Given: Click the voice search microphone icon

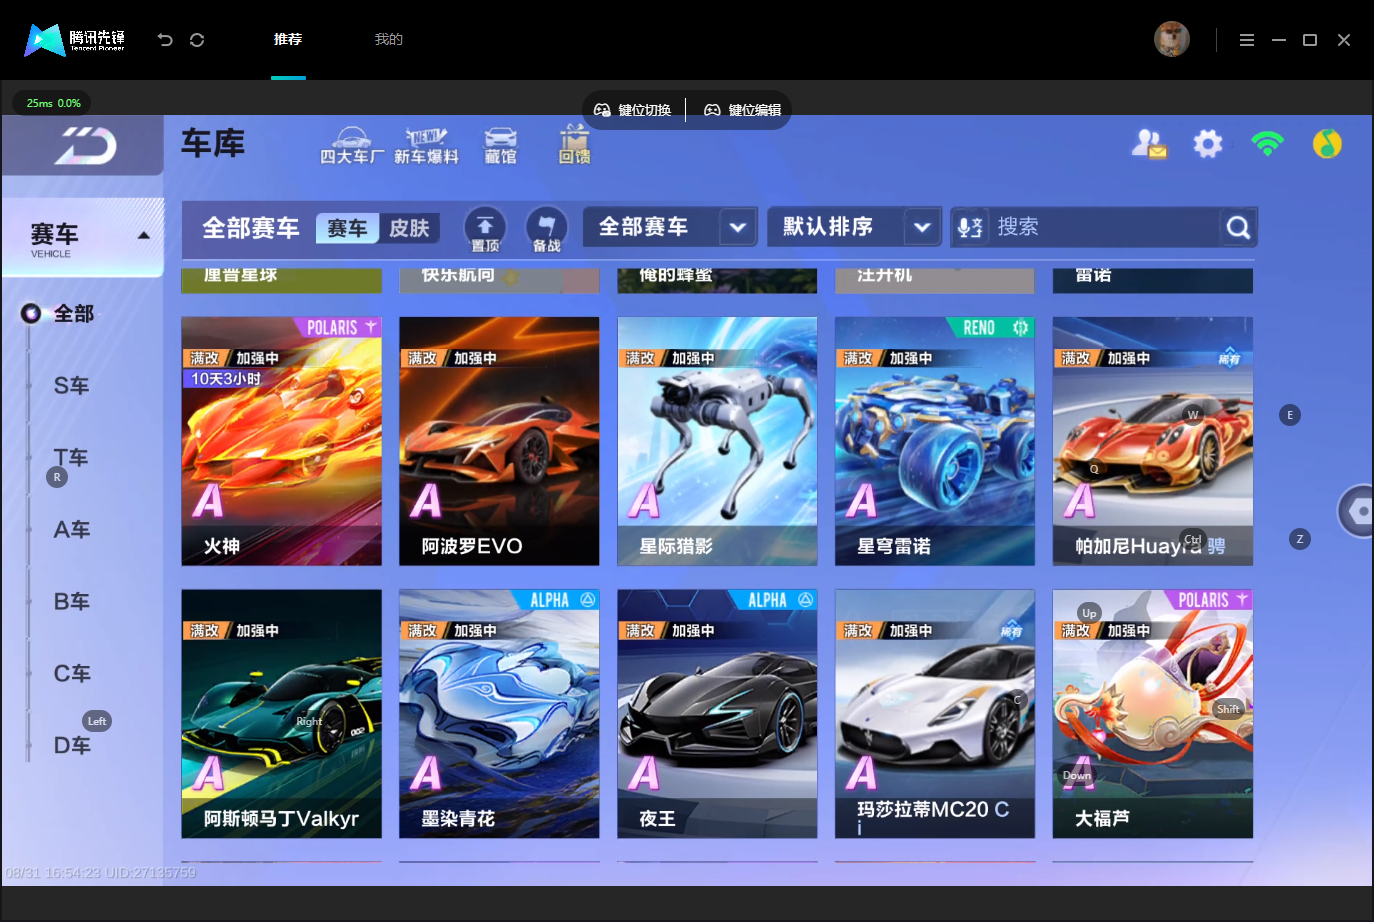Looking at the screenshot, I should click(969, 227).
